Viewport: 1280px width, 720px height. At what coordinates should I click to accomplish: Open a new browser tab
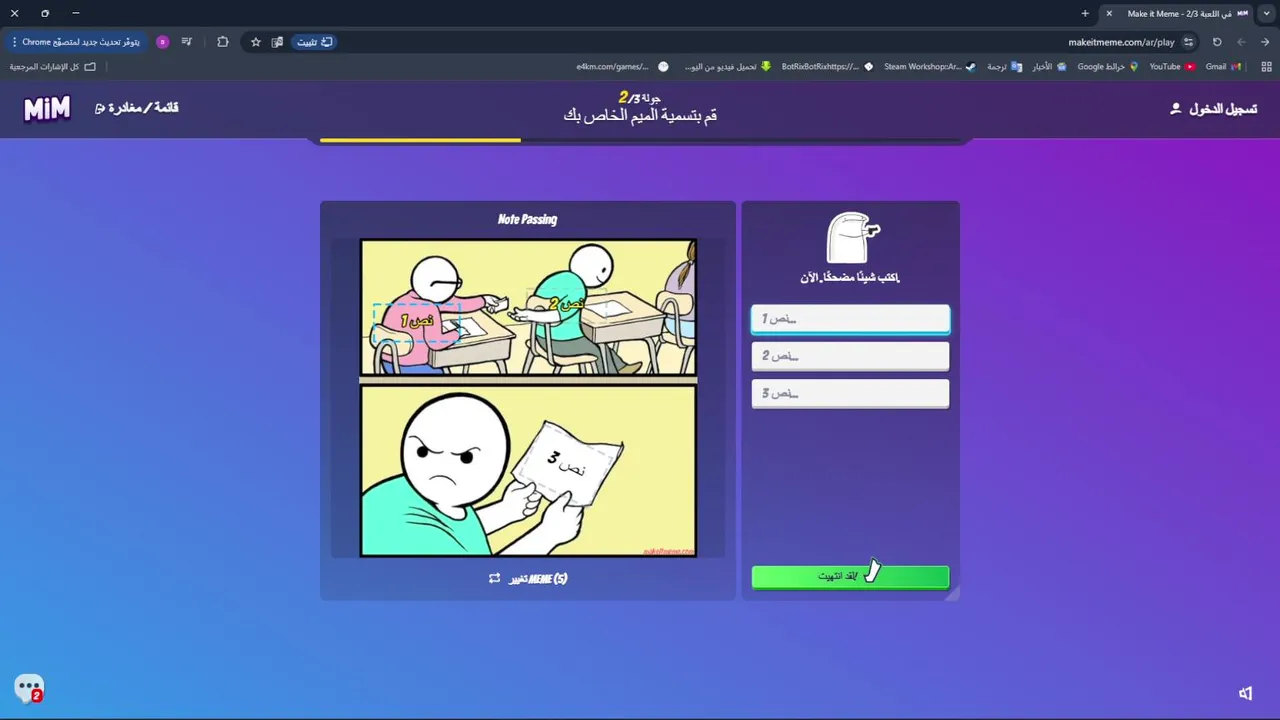pos(1085,14)
